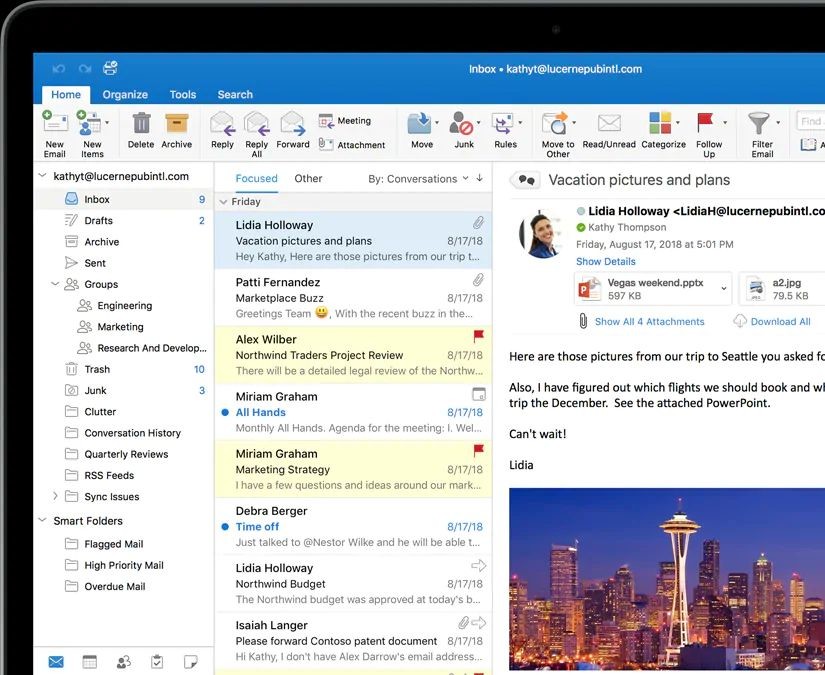
Task: Open Lidia Holloway Northwind Budget message
Action: coord(353,583)
